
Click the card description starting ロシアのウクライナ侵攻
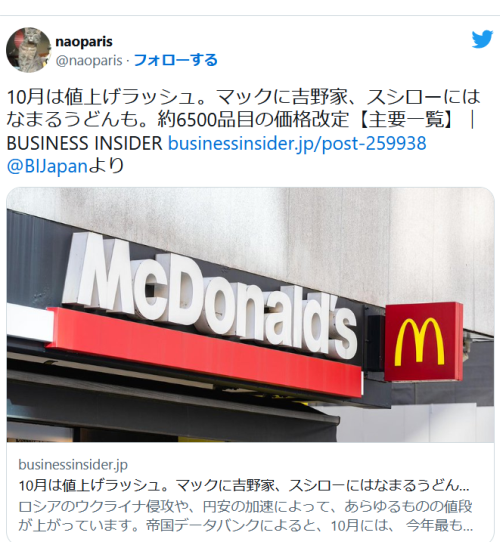coord(245,506)
